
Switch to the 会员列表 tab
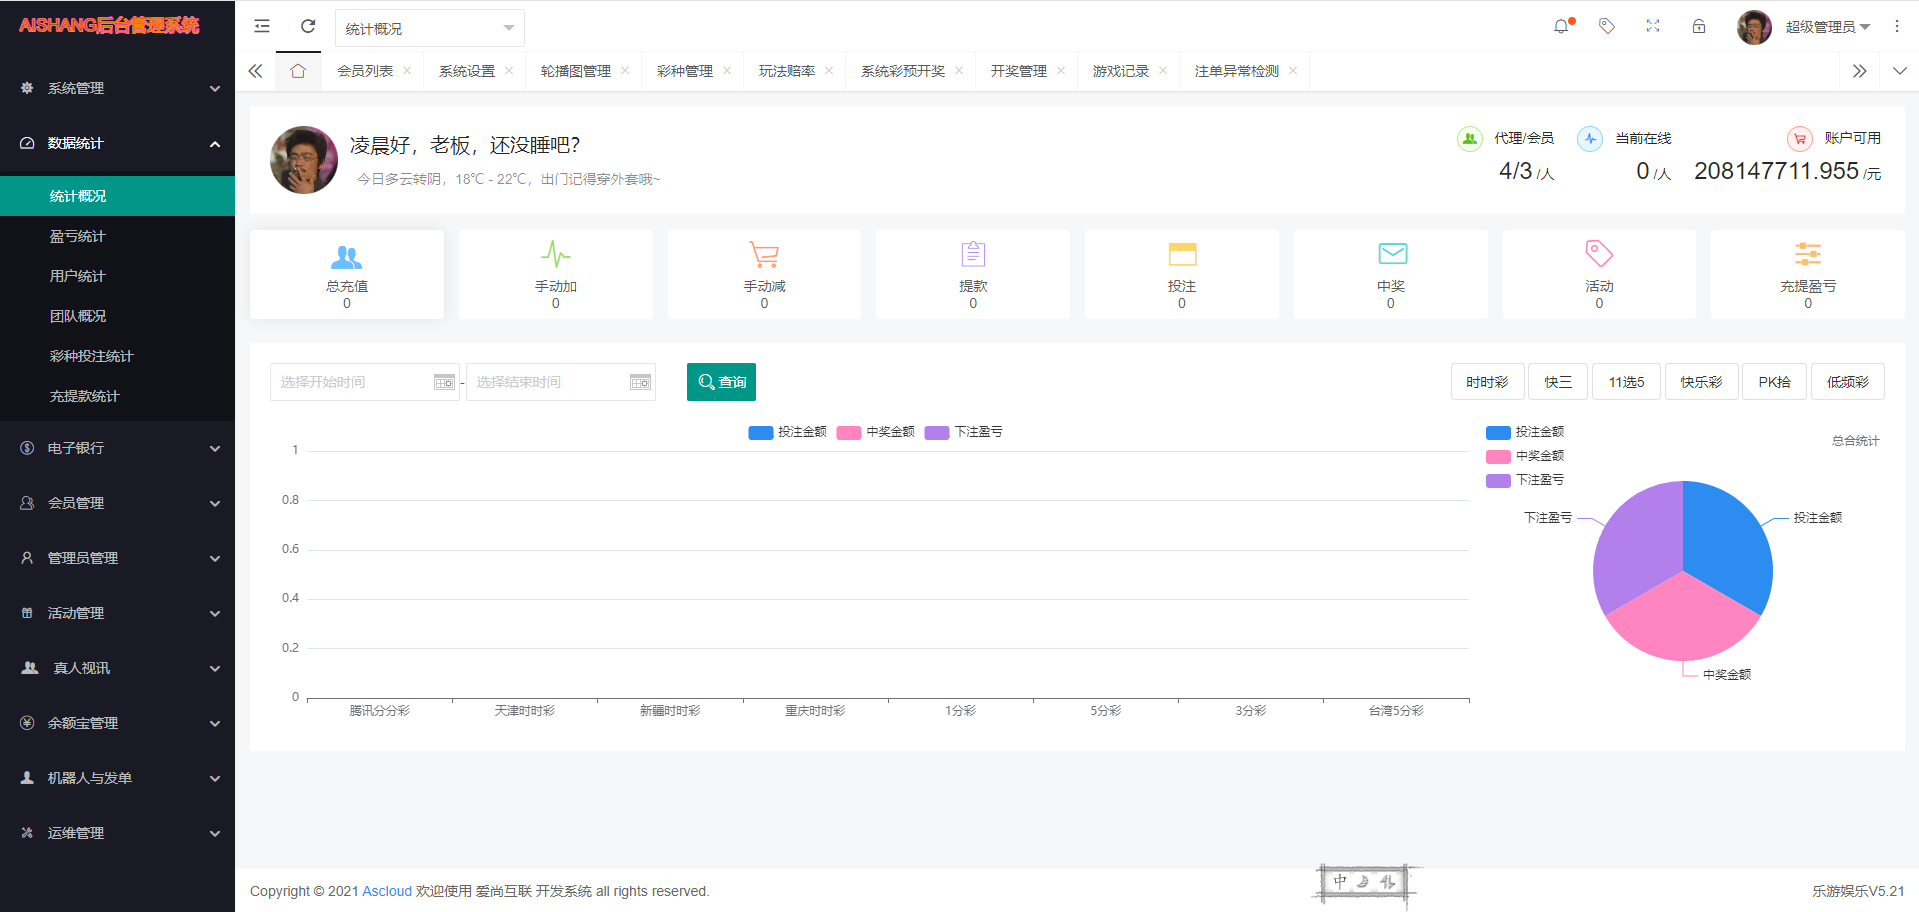click(365, 71)
